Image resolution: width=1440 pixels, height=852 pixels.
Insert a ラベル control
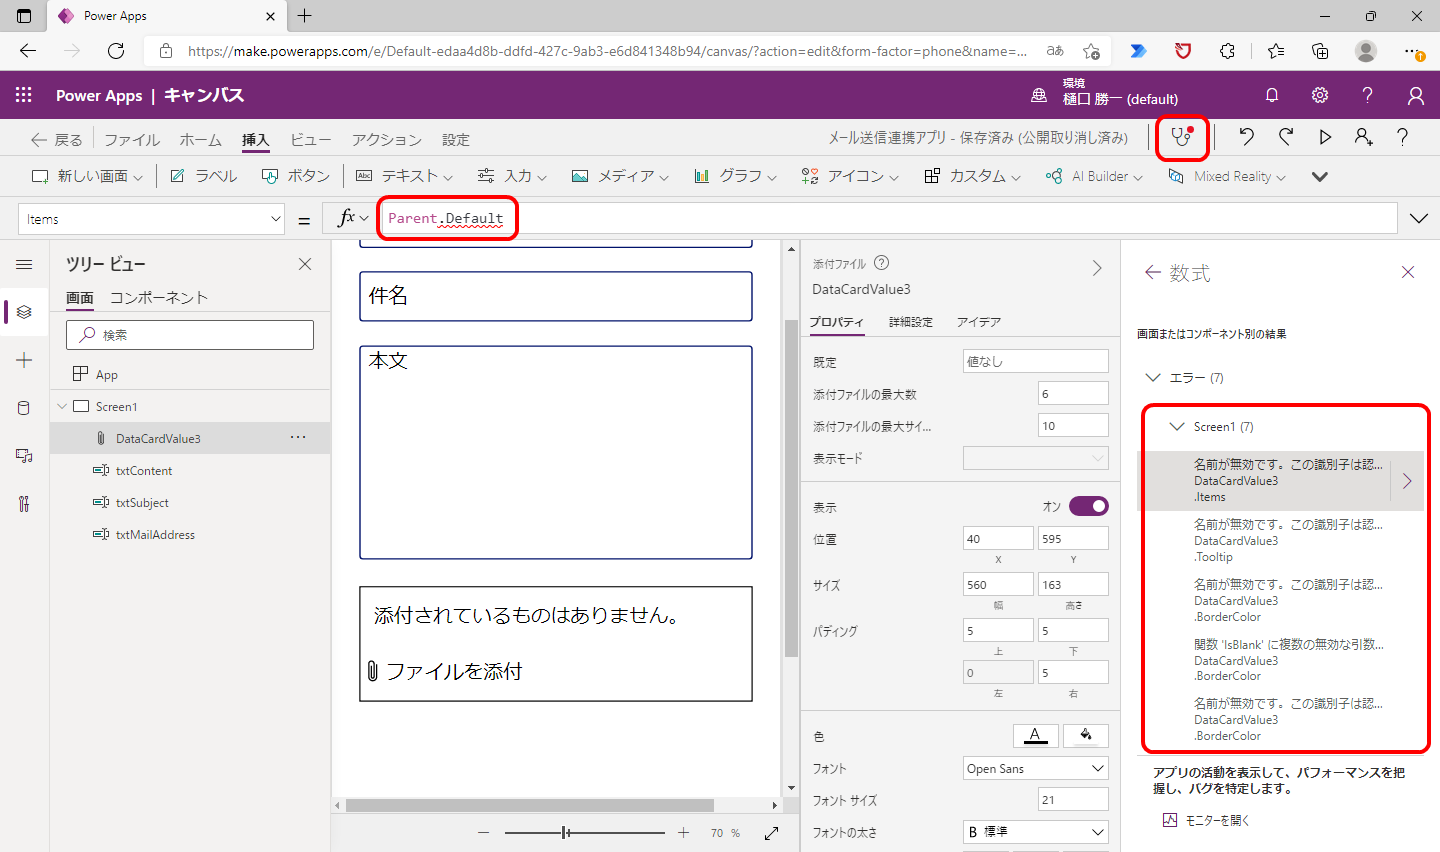pyautogui.click(x=204, y=176)
